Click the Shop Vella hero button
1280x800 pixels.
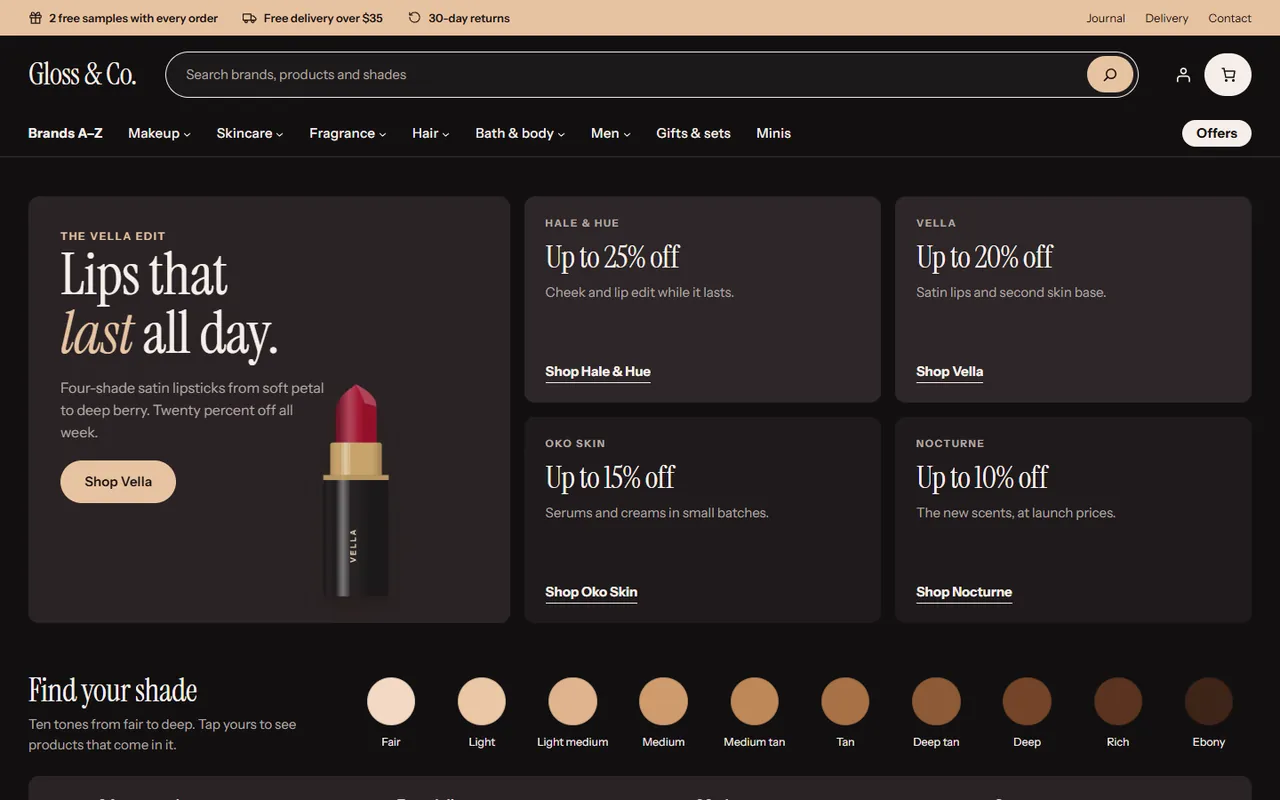pos(118,482)
